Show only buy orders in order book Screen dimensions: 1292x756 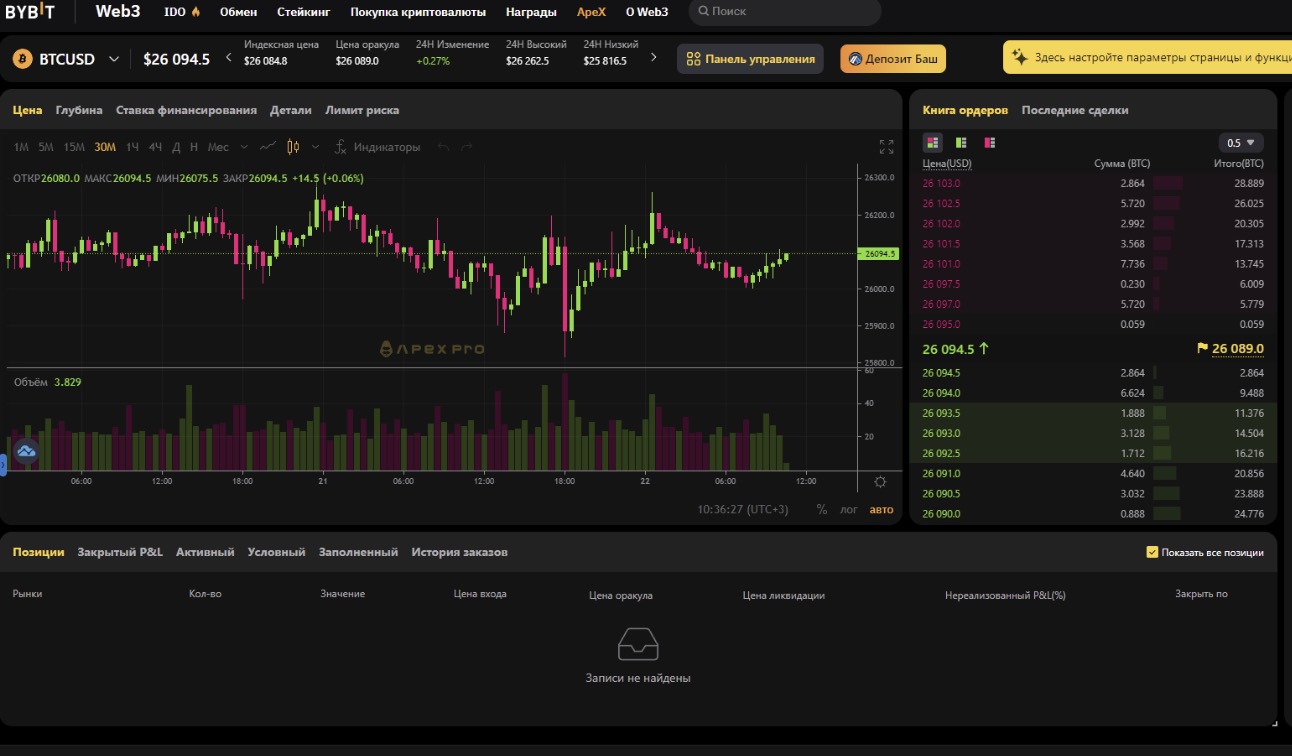(960, 143)
